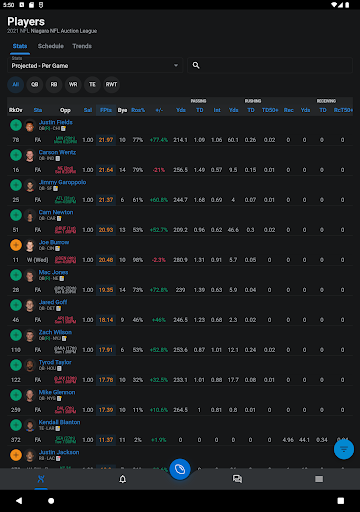The image size is (360, 512).
Task: Open Zach Wilson player profile link
Action: tap(55, 332)
